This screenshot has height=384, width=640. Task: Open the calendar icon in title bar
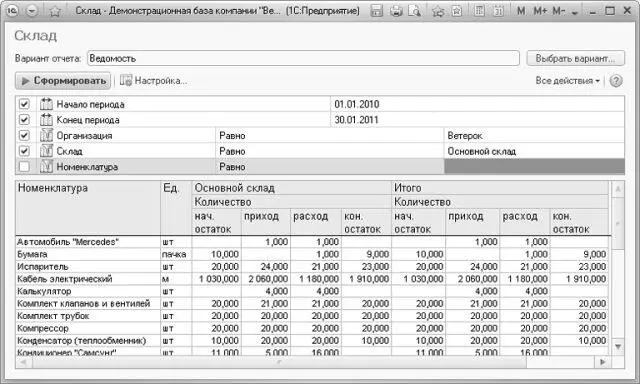click(498, 11)
